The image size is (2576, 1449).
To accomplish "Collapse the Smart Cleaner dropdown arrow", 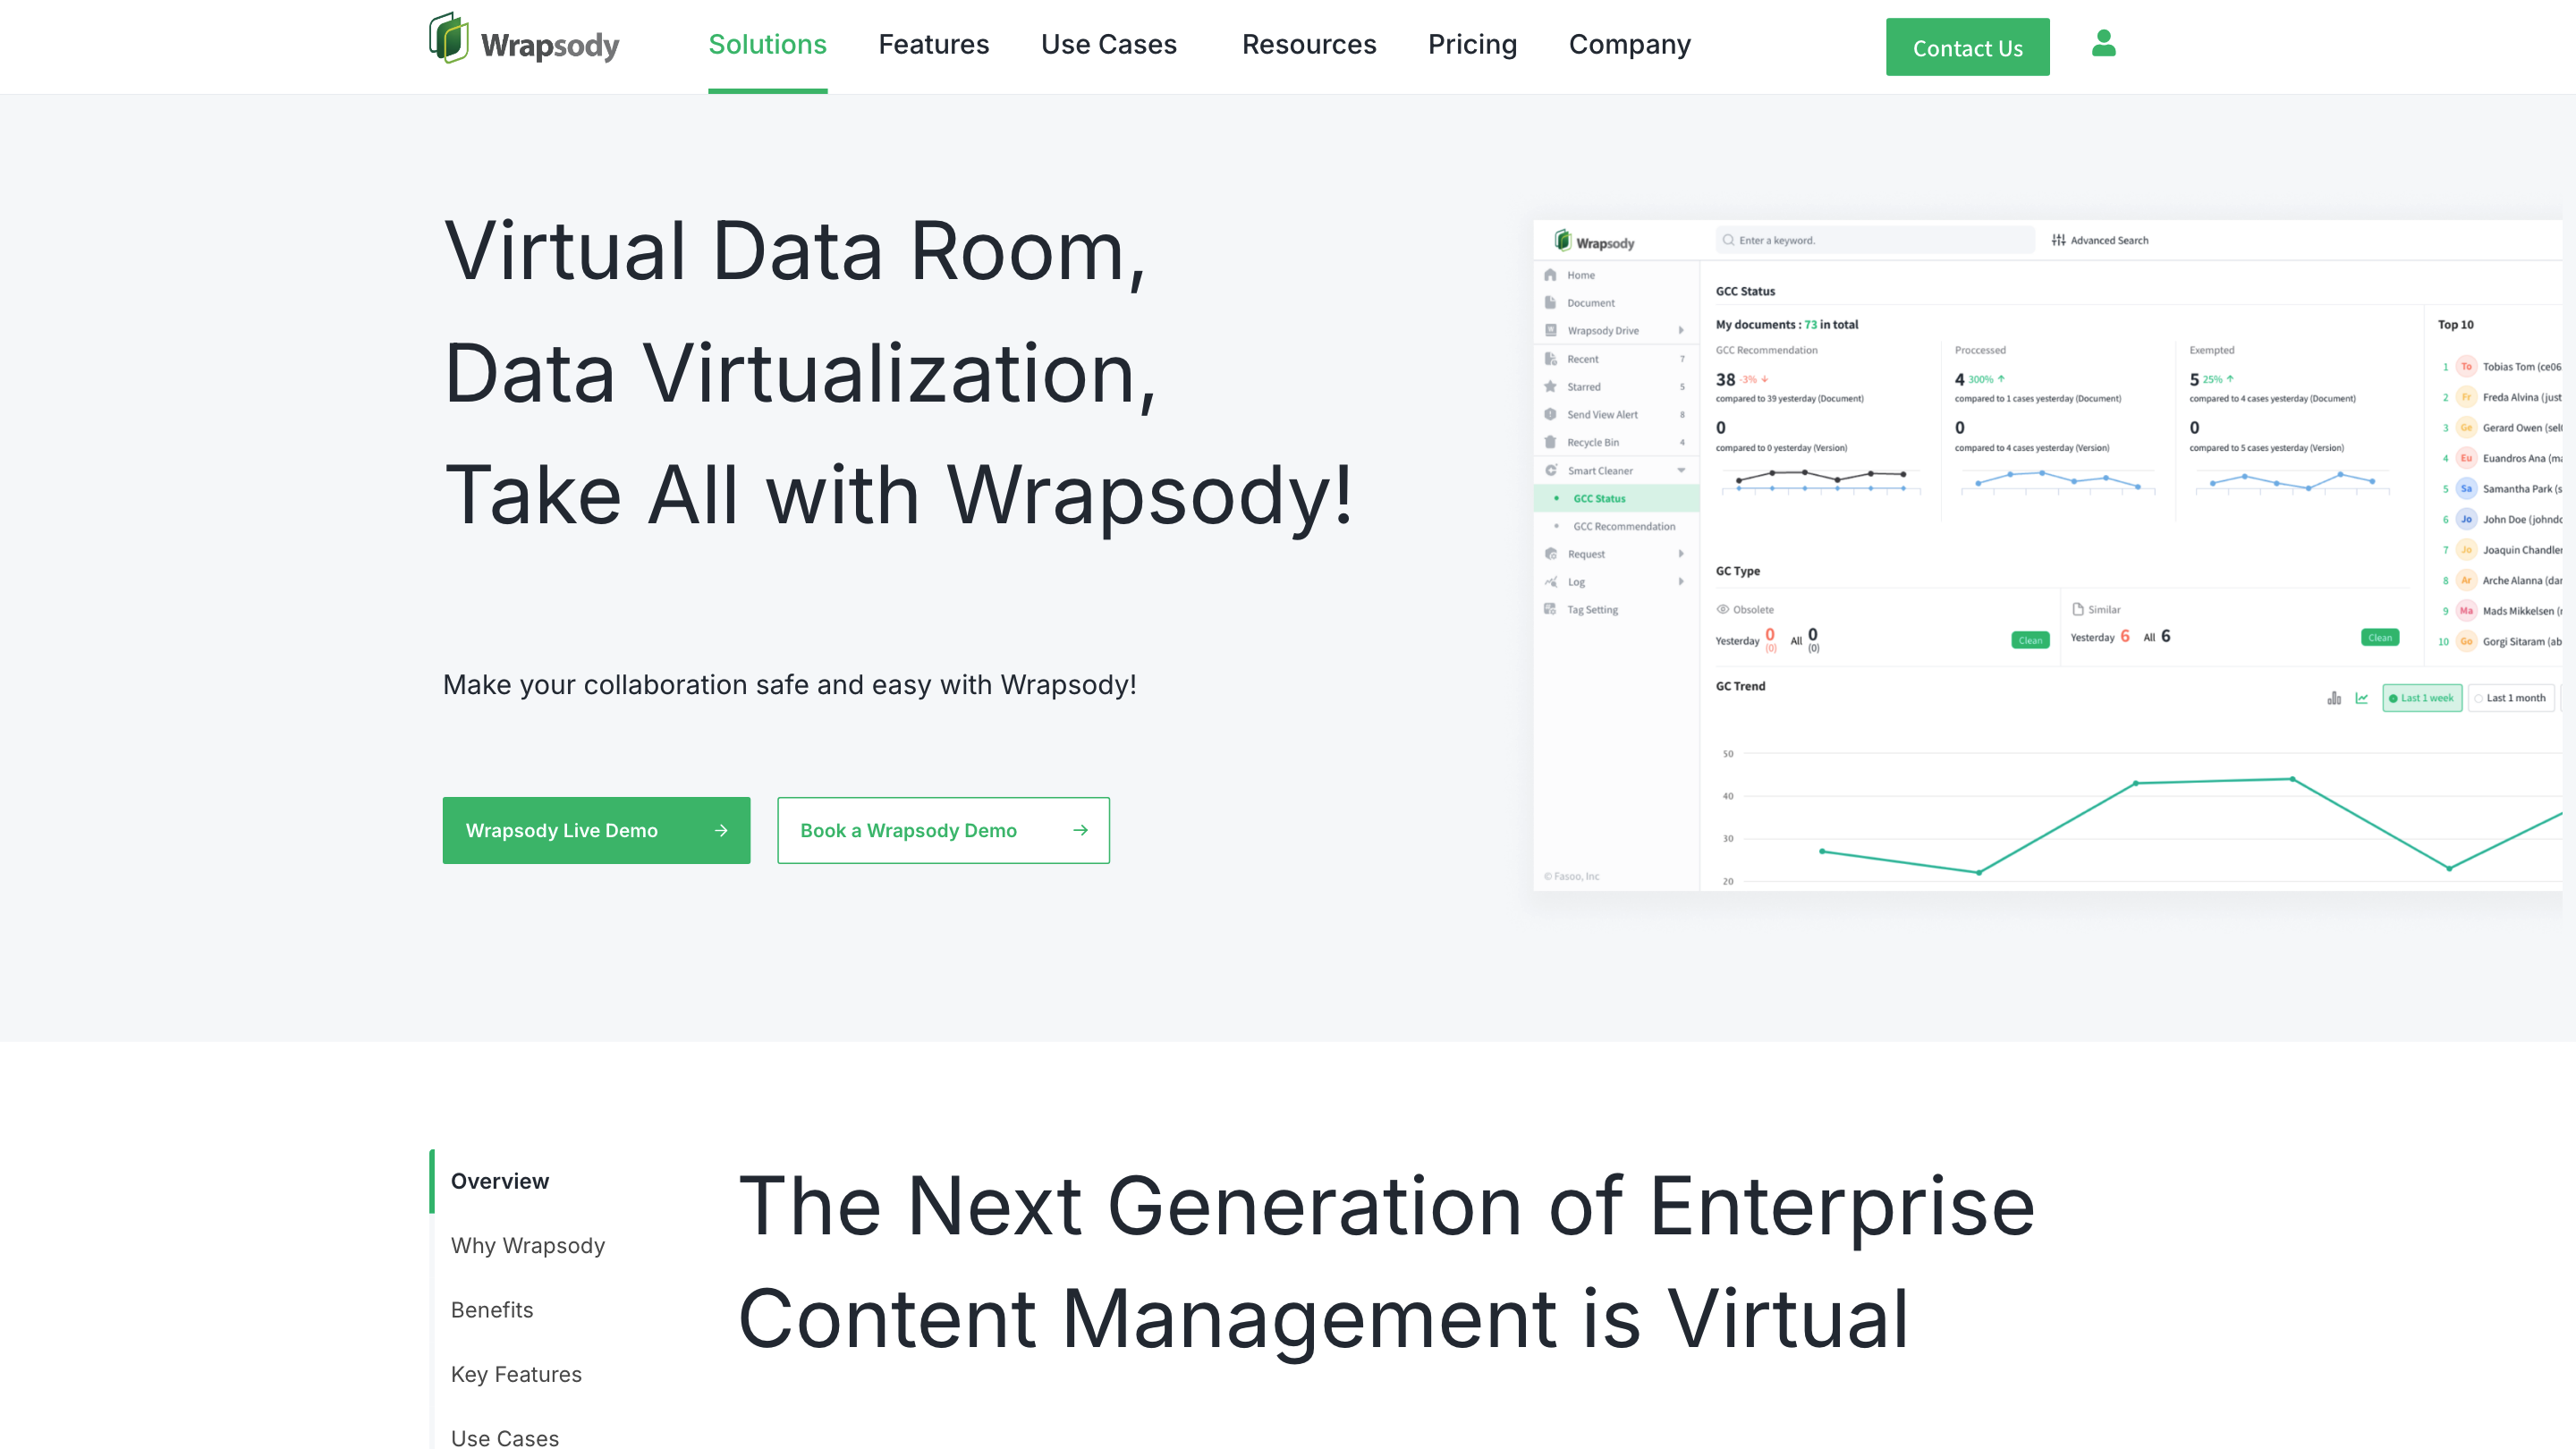I will (x=1681, y=471).
